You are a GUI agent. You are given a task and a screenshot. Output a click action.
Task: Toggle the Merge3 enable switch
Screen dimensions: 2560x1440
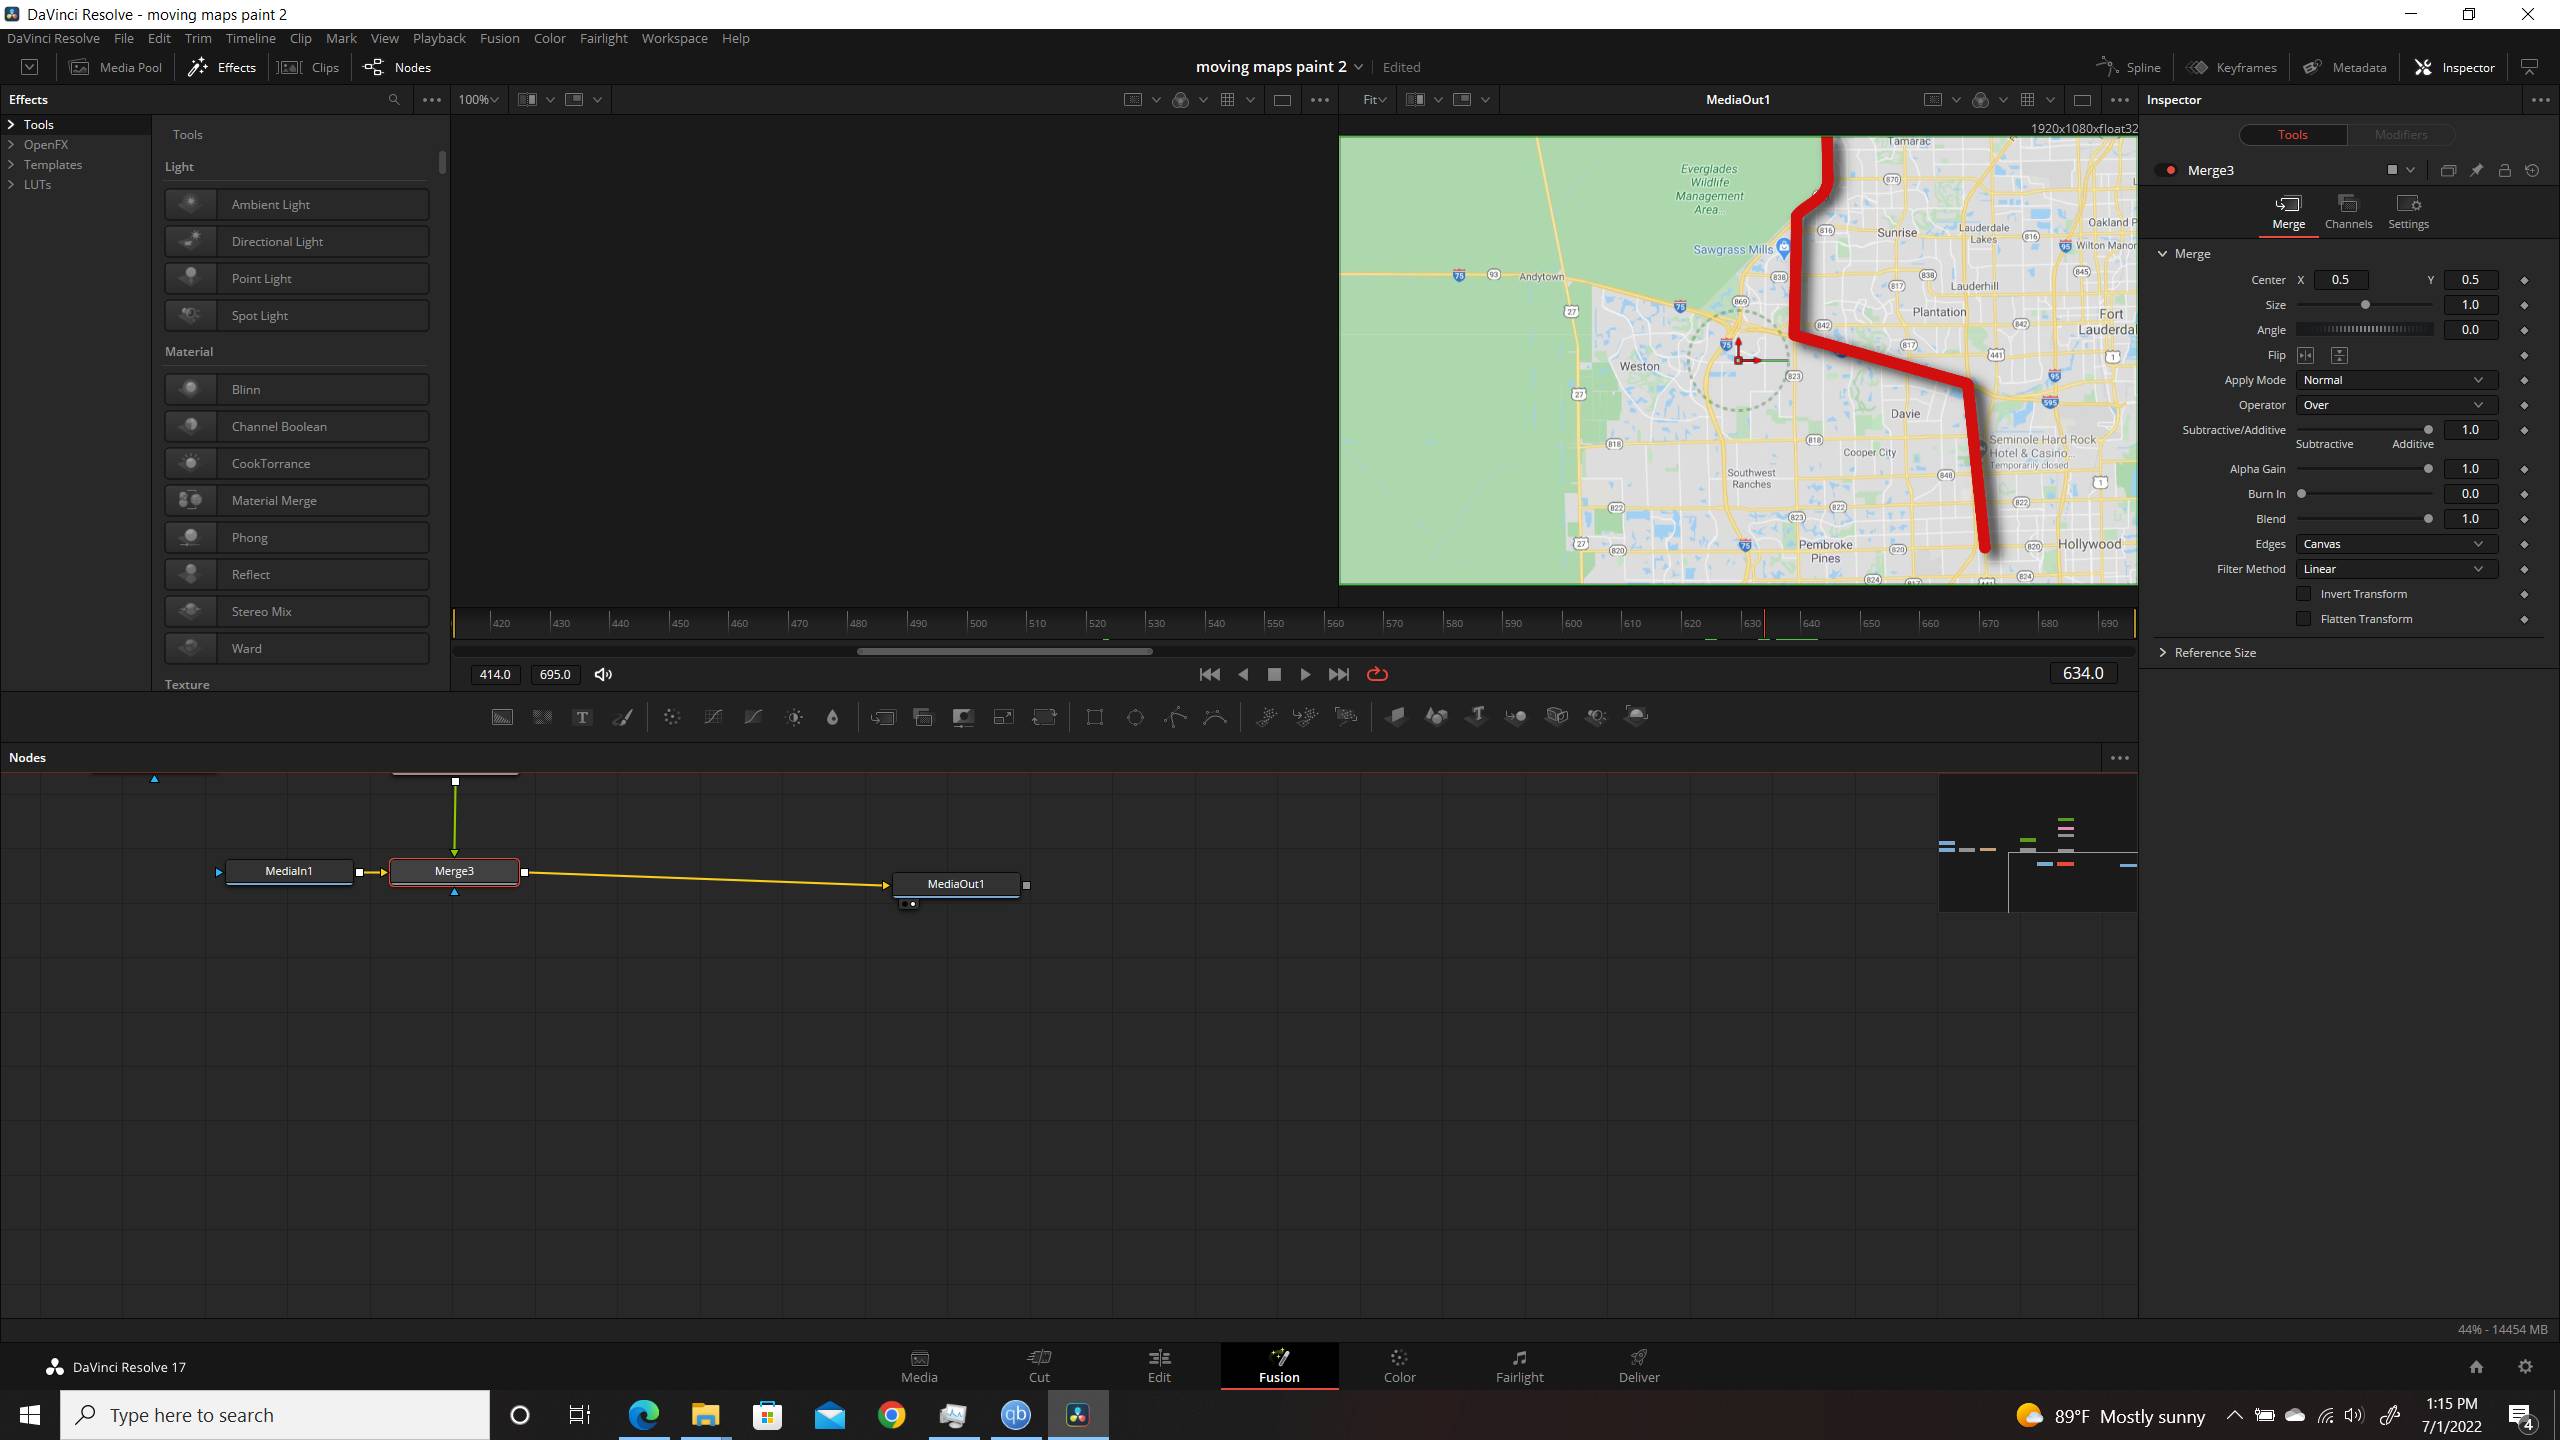[2168, 170]
